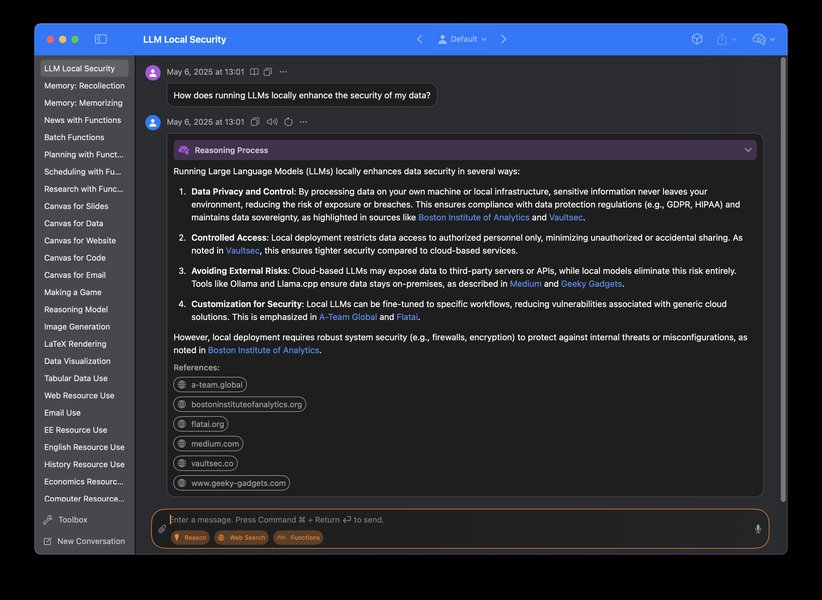Open the Flatai link
The height and width of the screenshot is (600, 822).
[407, 317]
